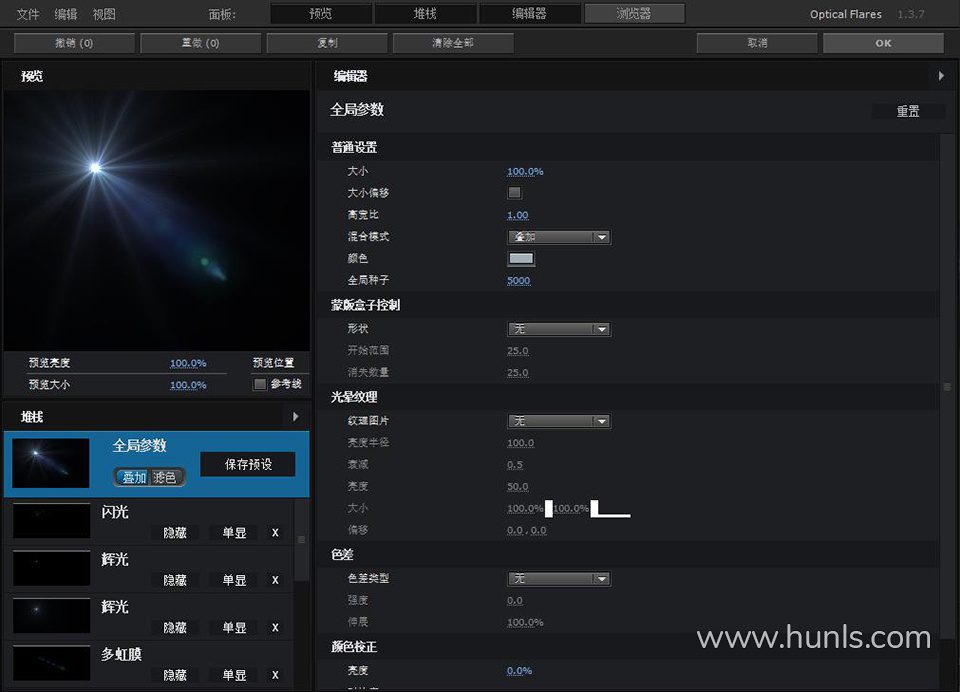
Task: Click the 清除全部 button
Action: point(453,43)
